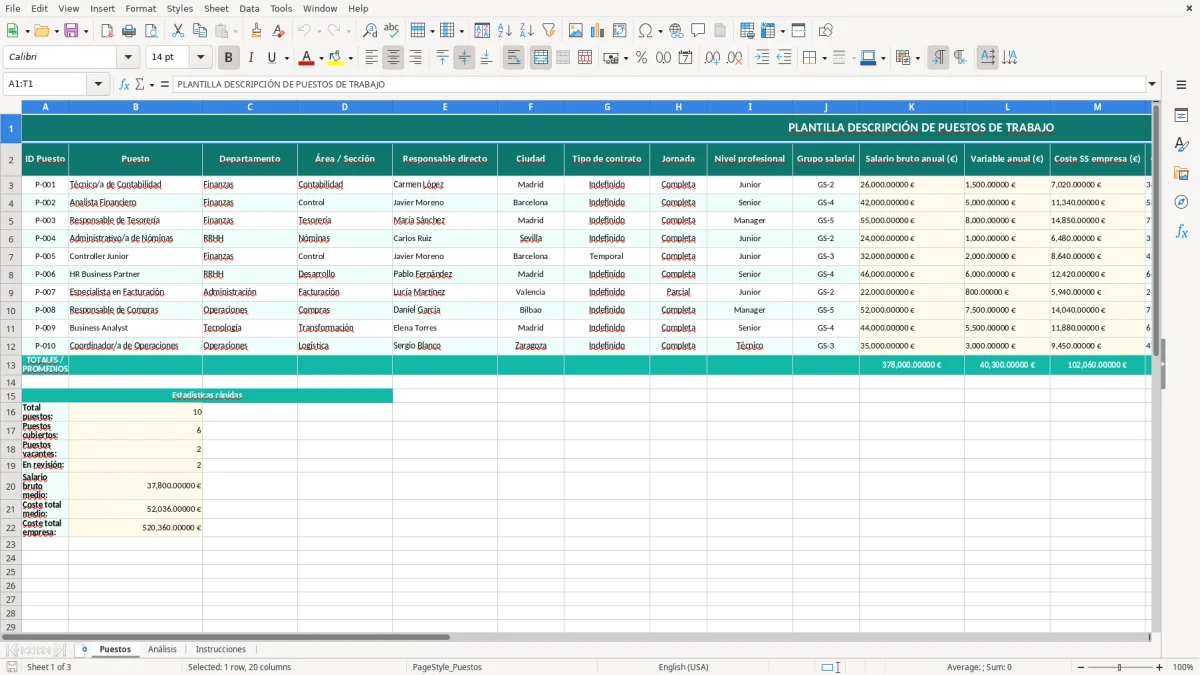Viewport: 1200px width, 675px height.
Task: Sort ascending A to Z
Action: pos(505,31)
